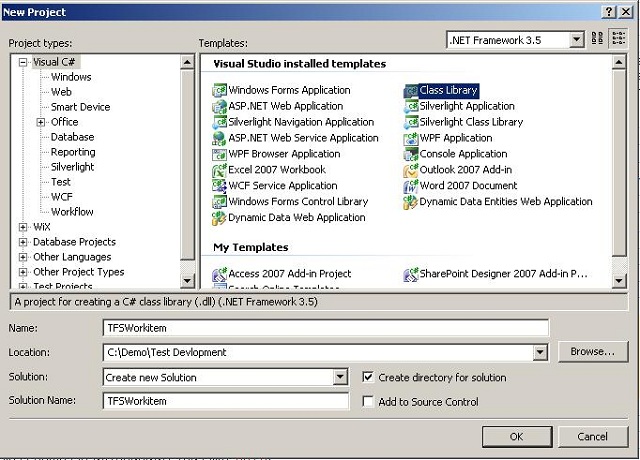Select the WCF project type
Image resolution: width=640 pixels, height=460 pixels.
62,197
